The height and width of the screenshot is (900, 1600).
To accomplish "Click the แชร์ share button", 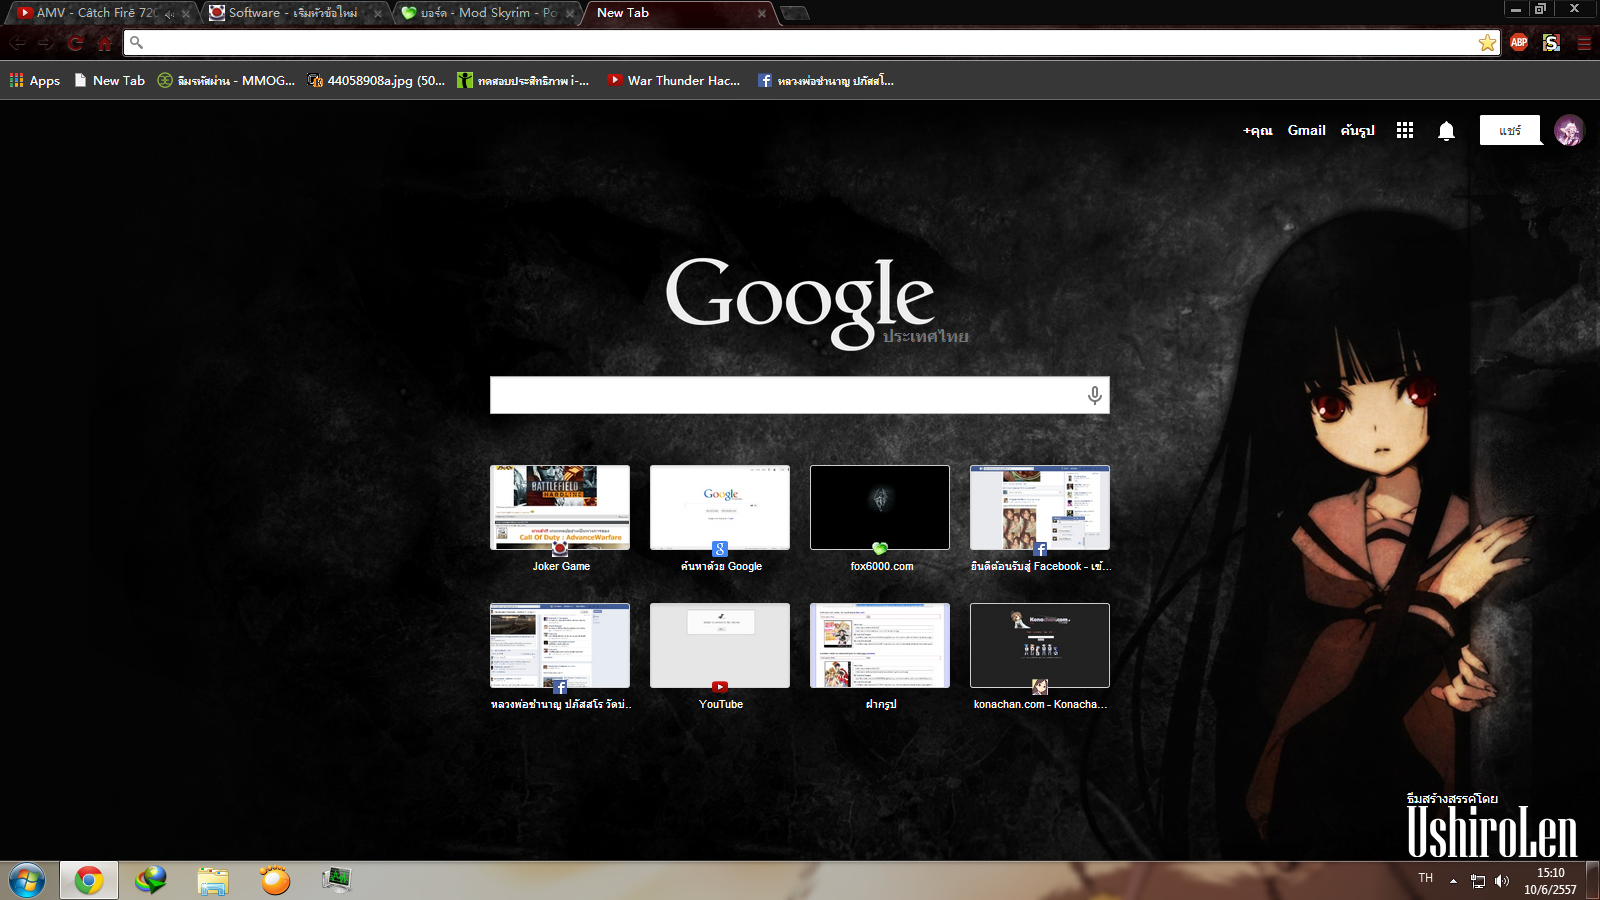I will [x=1510, y=130].
